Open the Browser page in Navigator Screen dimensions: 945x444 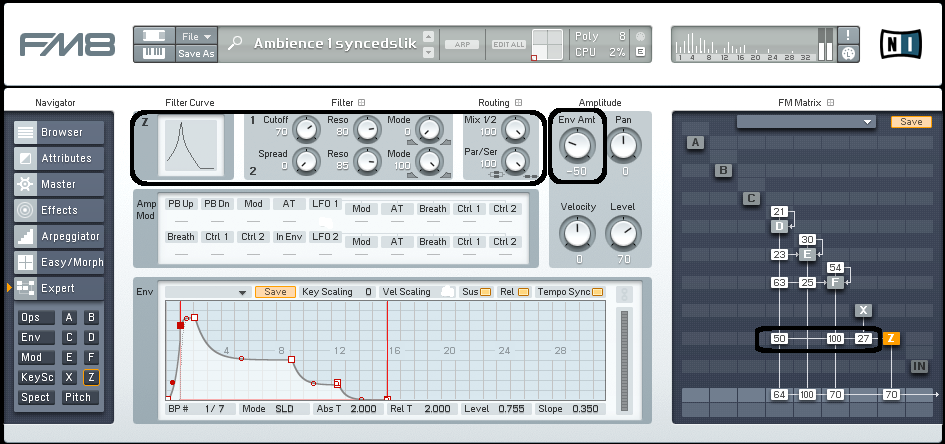tap(62, 132)
